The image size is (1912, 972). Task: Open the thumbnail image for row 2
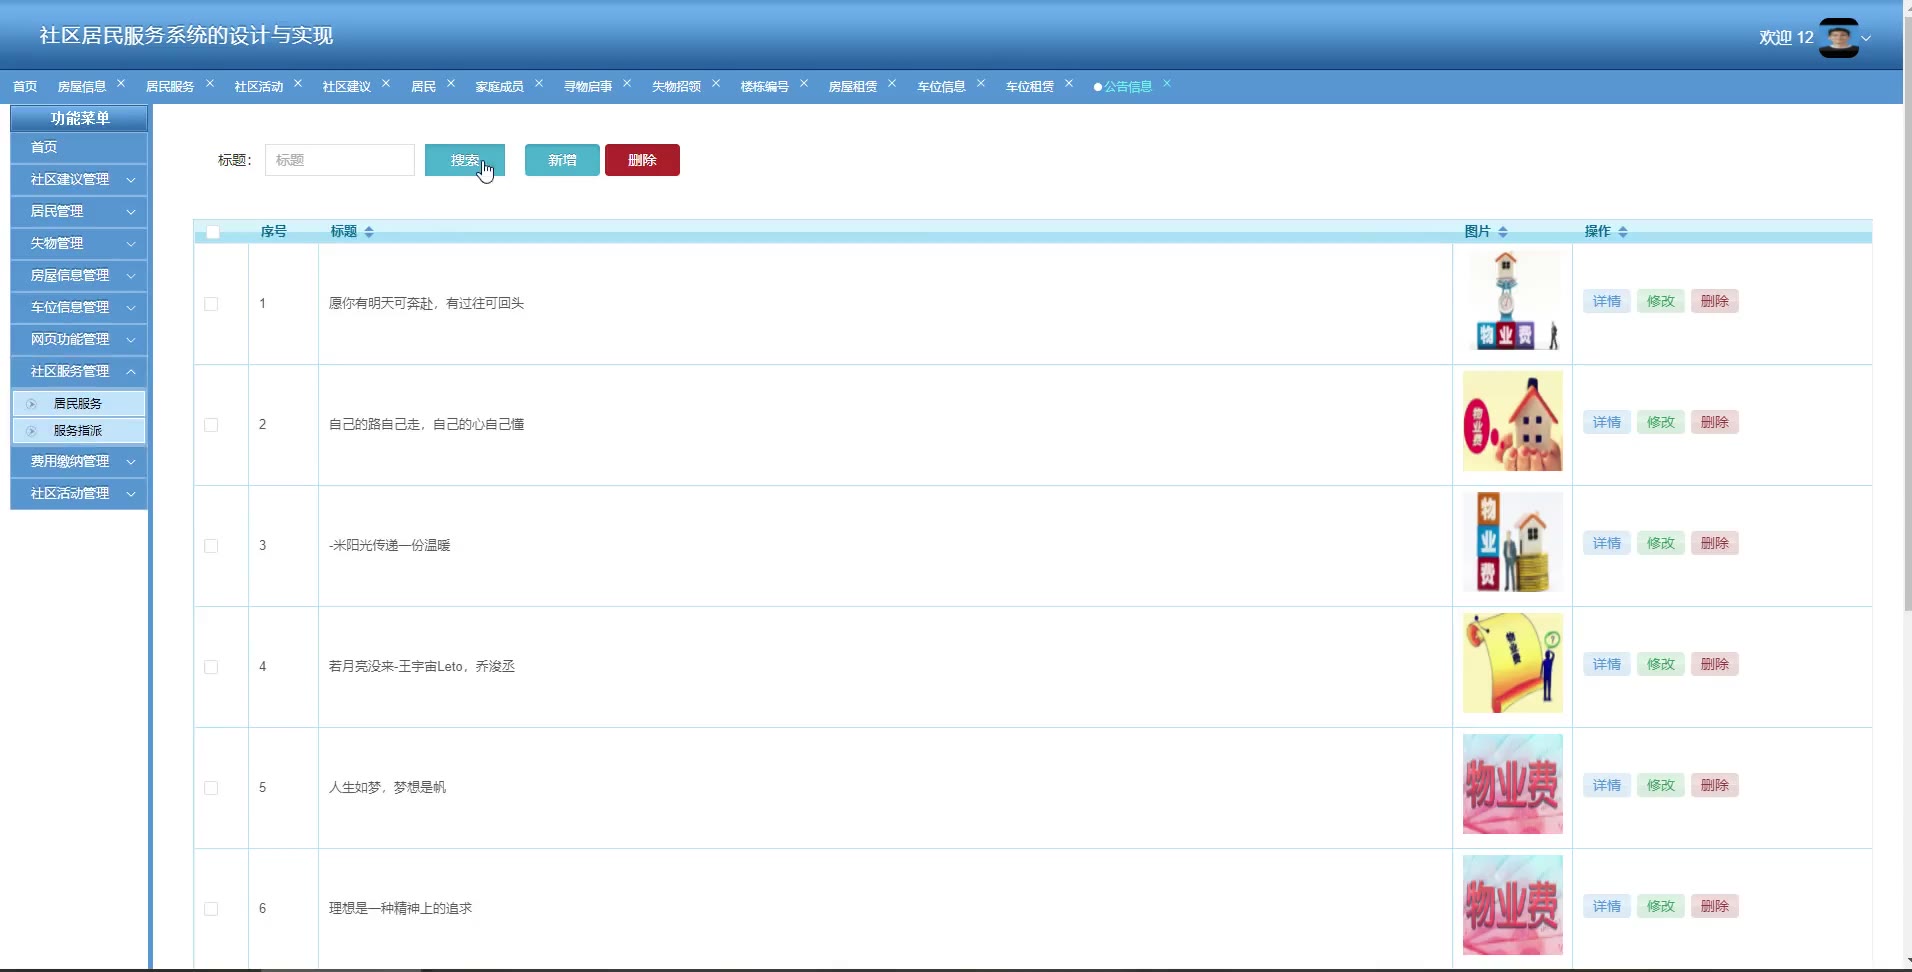1512,422
